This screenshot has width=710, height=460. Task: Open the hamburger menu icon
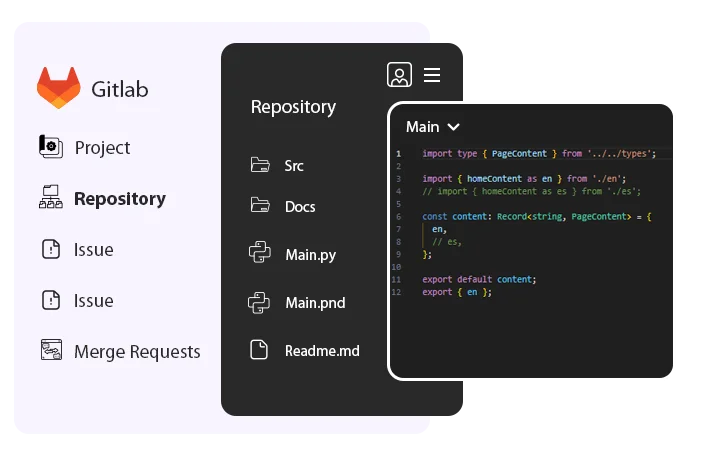point(432,75)
